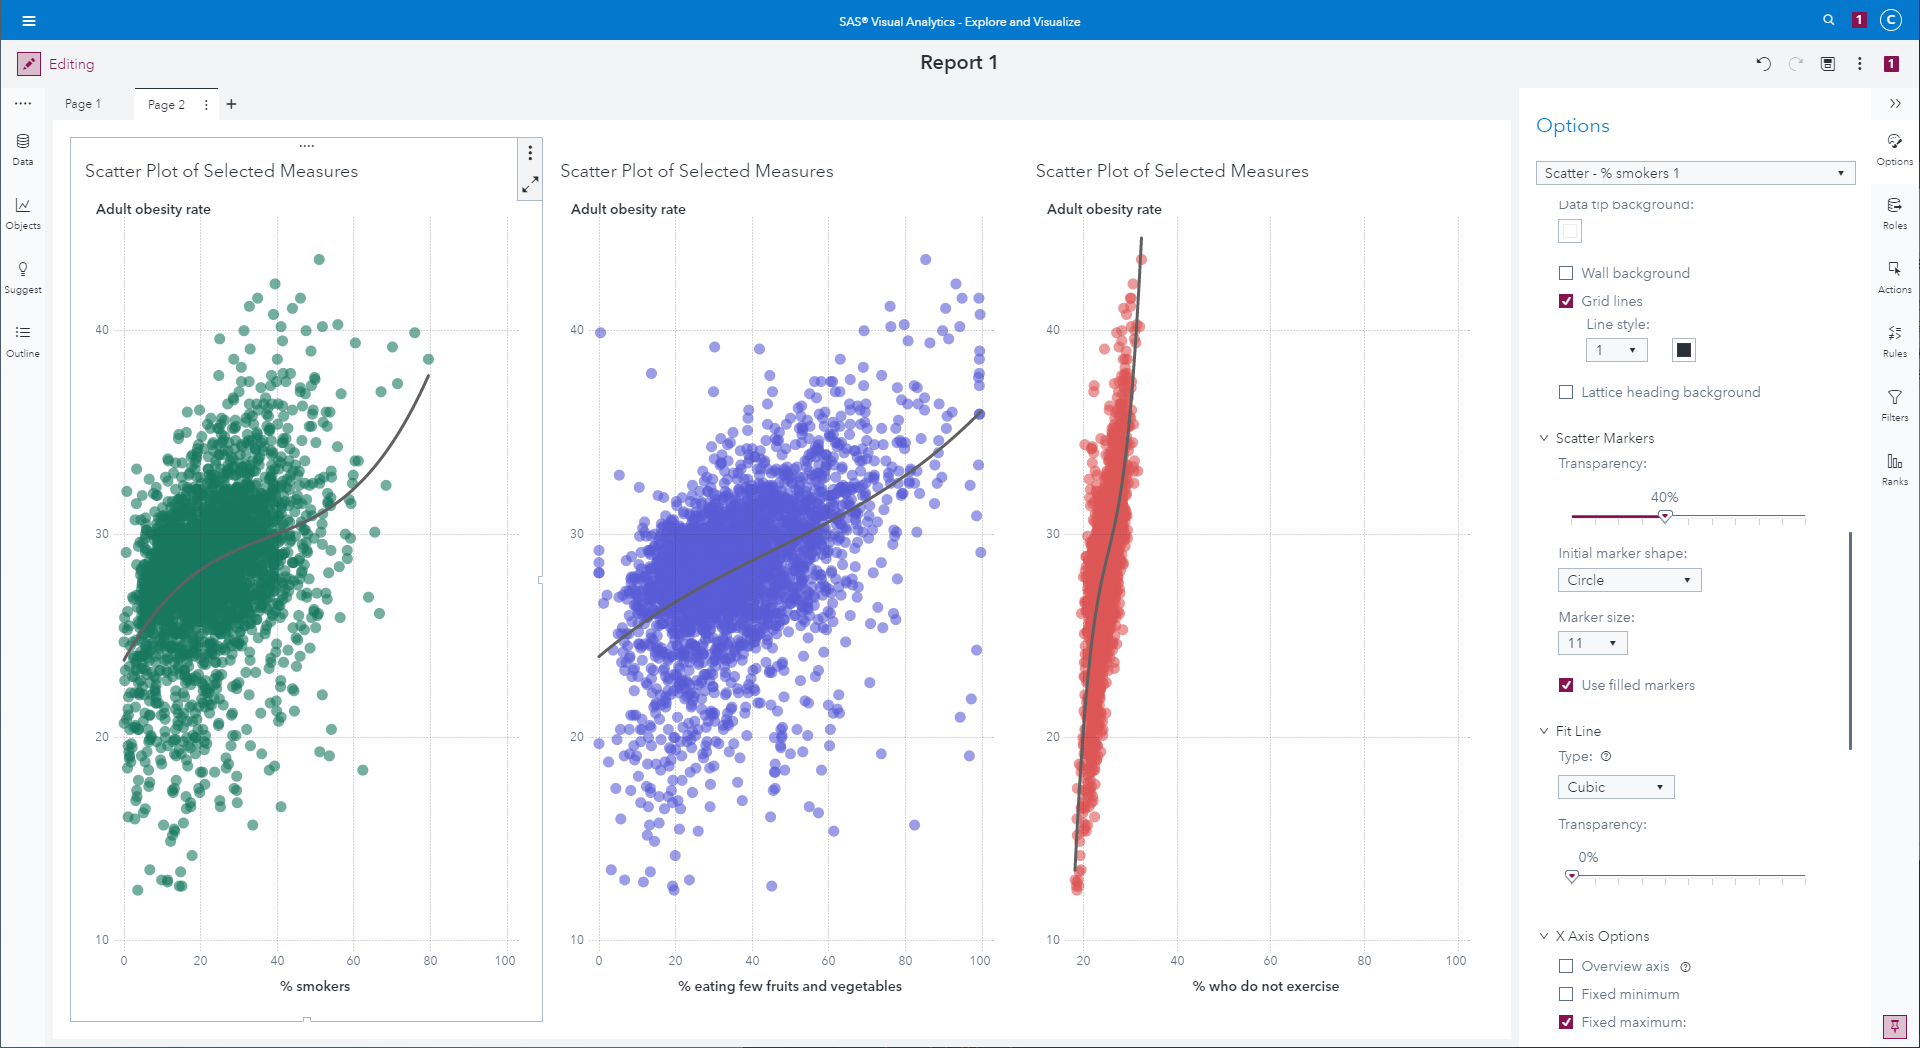This screenshot has width=1920, height=1048.
Task: Select the fruits and vegetables scatter plot title
Action: [x=696, y=171]
